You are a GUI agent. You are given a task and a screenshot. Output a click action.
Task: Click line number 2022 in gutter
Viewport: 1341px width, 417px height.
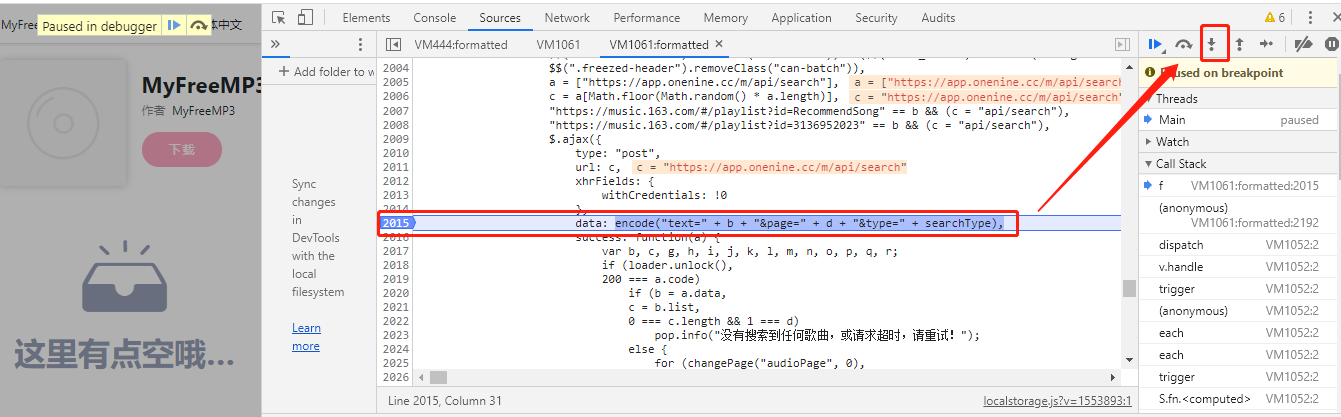[396, 321]
